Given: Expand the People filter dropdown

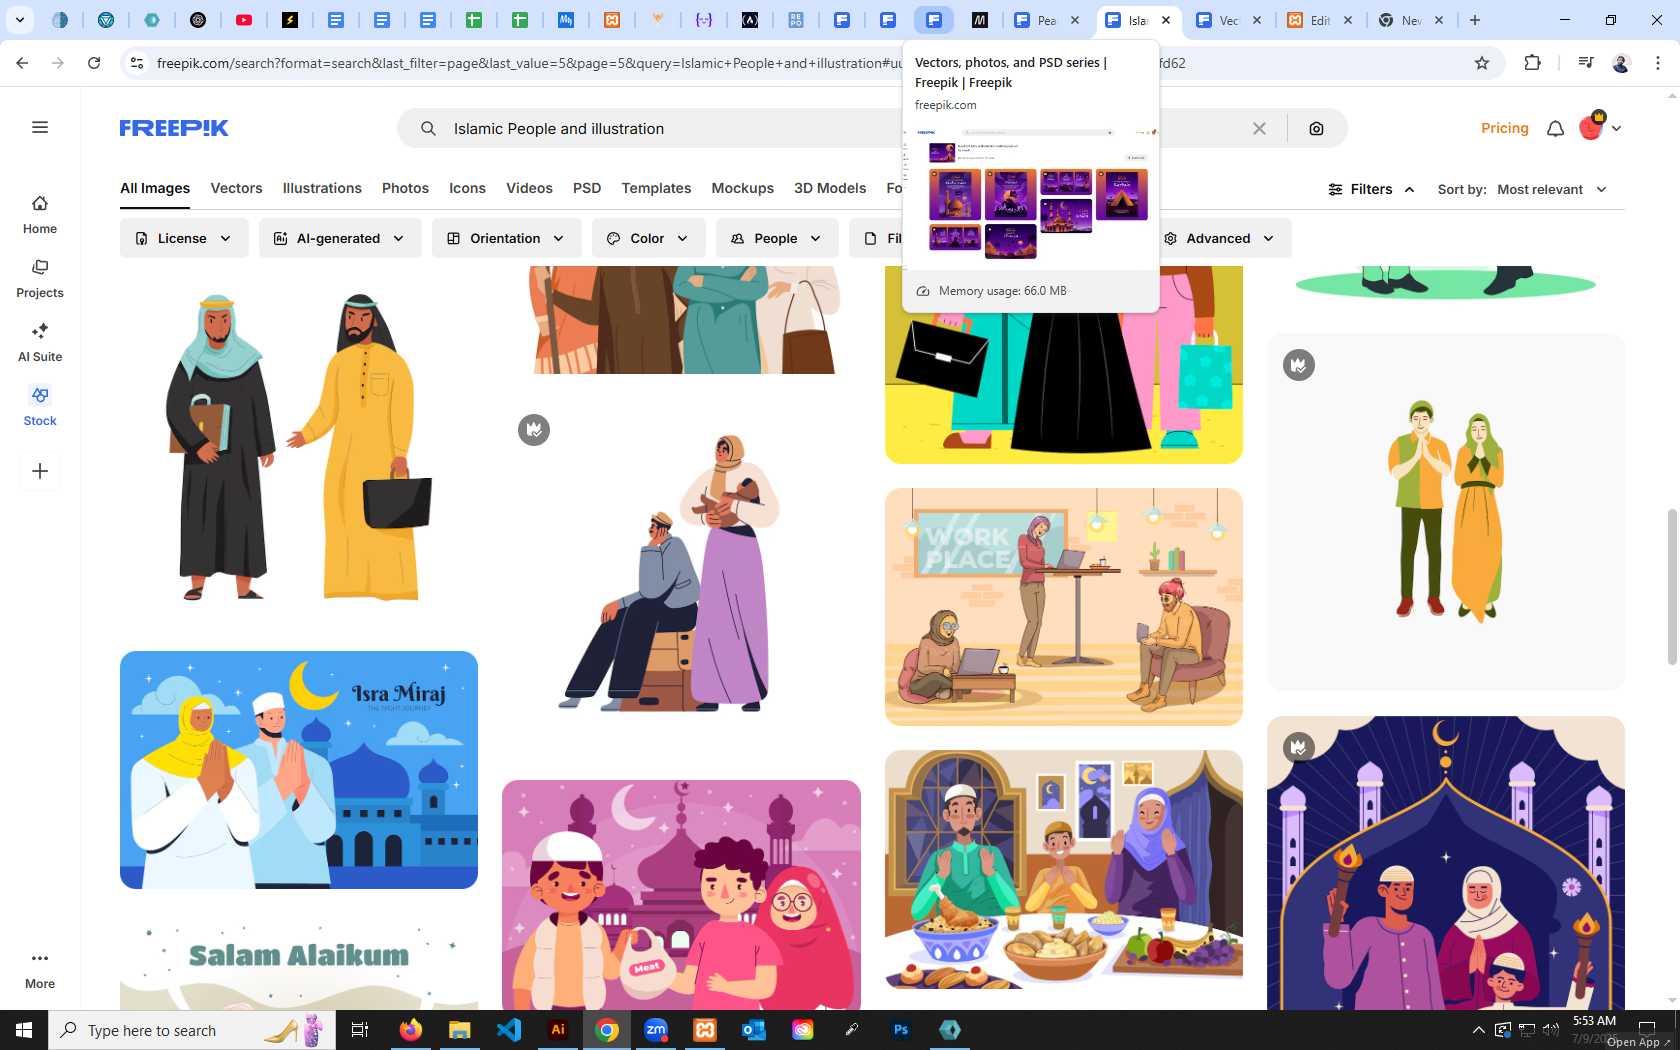Looking at the screenshot, I should 777,238.
